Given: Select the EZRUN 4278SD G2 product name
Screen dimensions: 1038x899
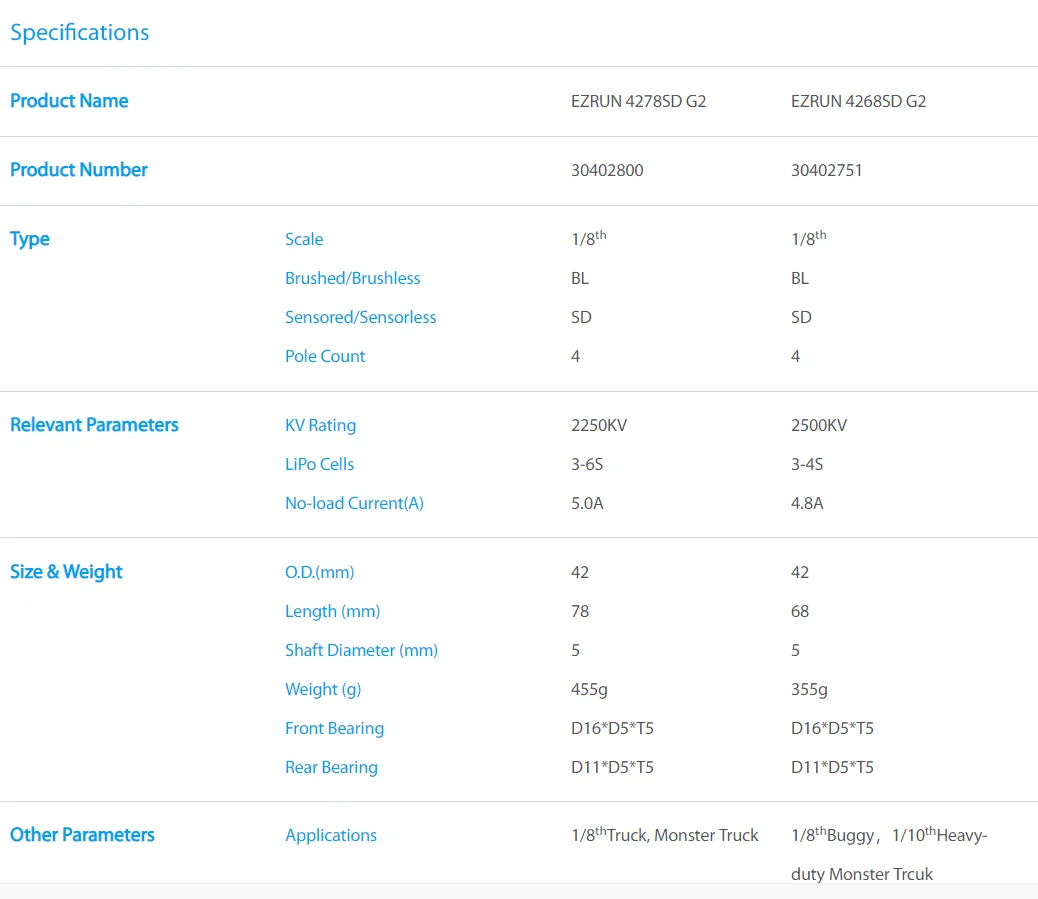Looking at the screenshot, I should click(x=638, y=101).
